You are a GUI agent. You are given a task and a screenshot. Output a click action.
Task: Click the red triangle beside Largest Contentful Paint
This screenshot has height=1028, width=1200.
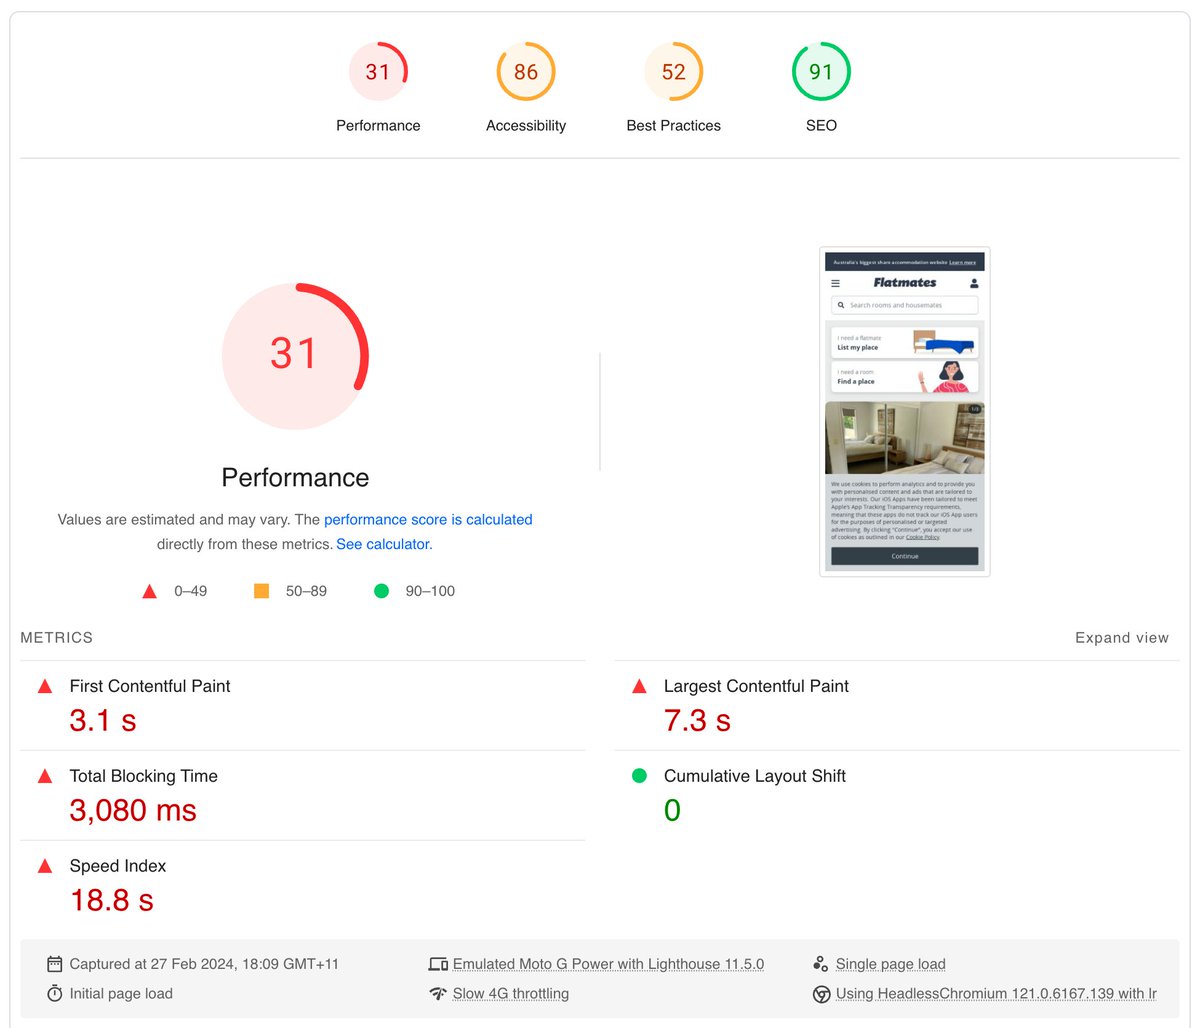click(x=639, y=686)
